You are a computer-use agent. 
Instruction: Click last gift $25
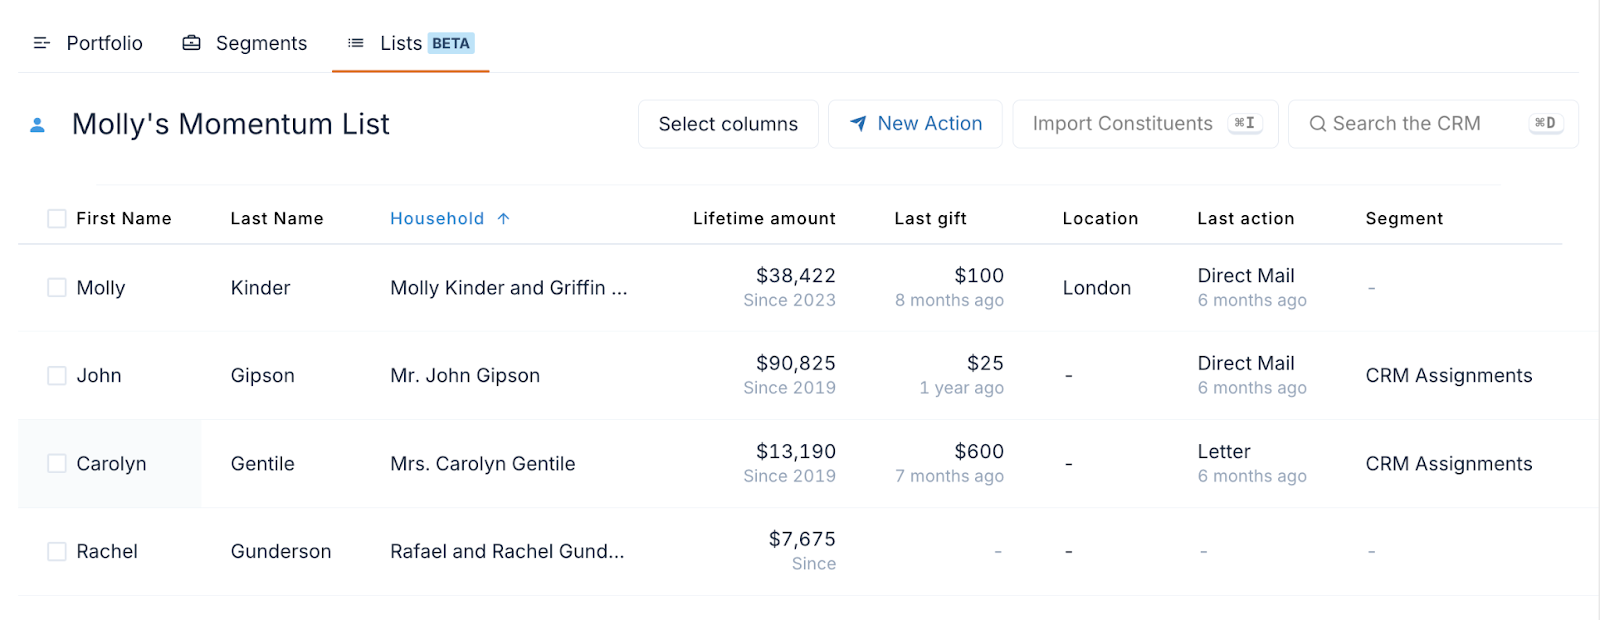pyautogui.click(x=985, y=364)
